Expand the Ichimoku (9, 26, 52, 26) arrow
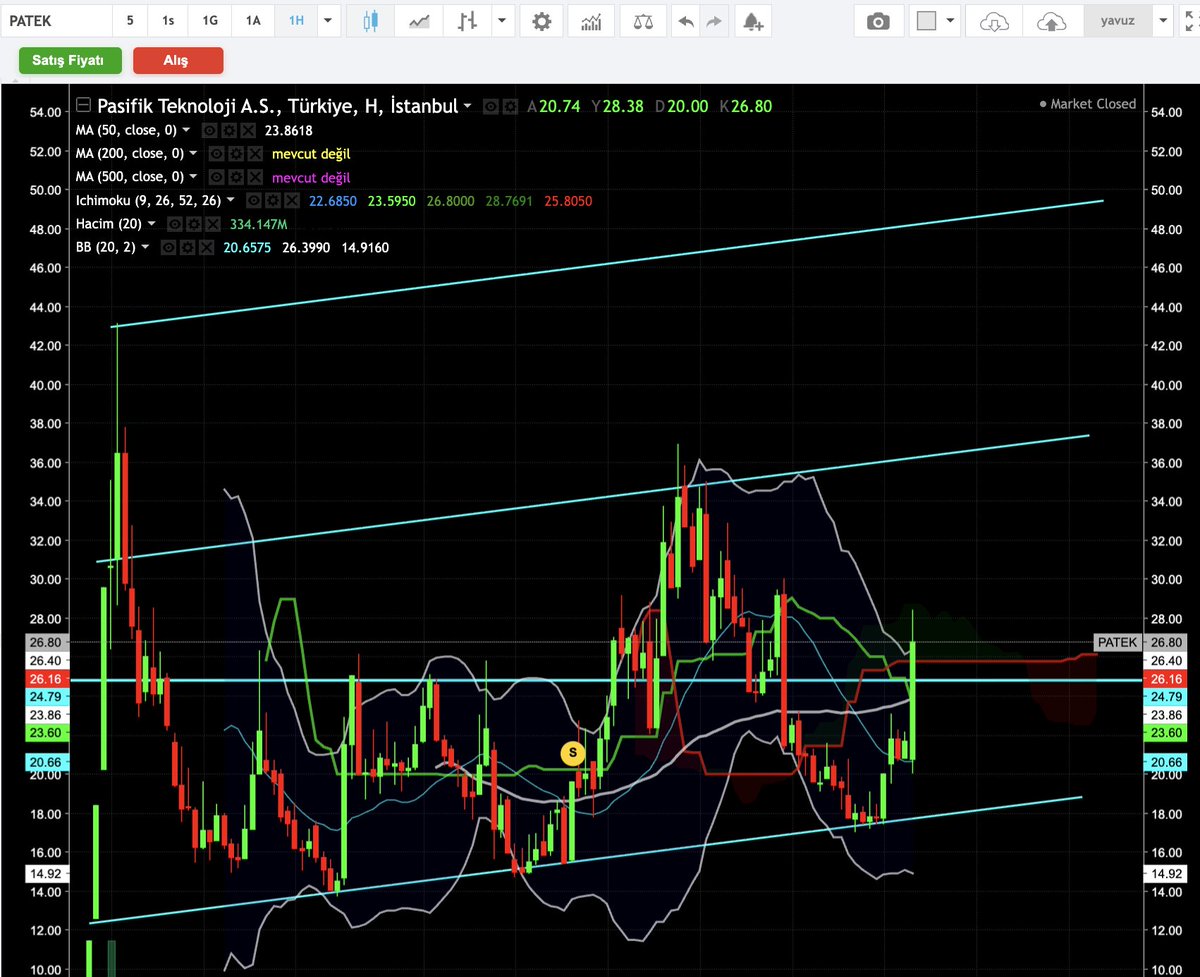Viewport: 1200px width, 977px height. click(231, 201)
